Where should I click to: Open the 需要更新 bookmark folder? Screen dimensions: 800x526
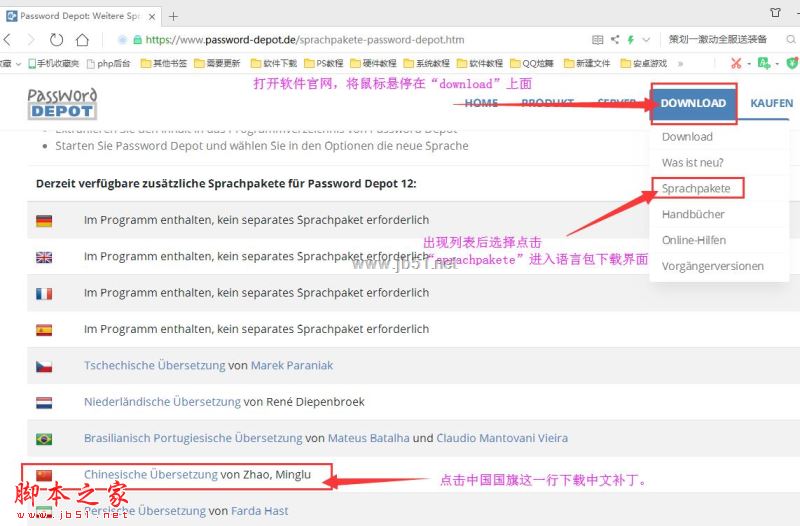(217, 63)
